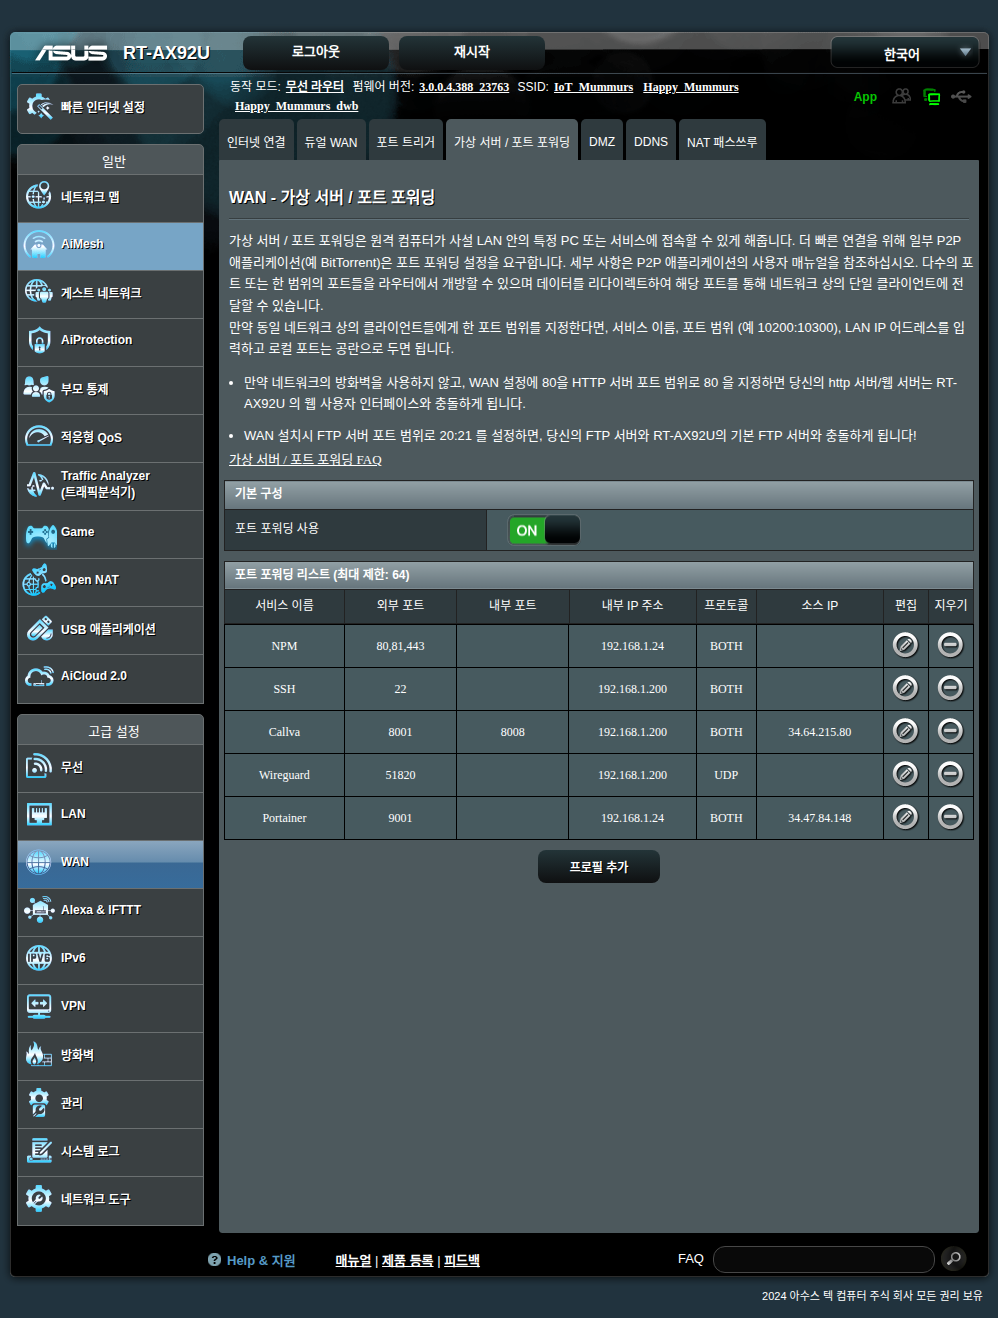The width and height of the screenshot is (998, 1318).
Task: Open the 포트 트리거 tab
Action: click(405, 142)
